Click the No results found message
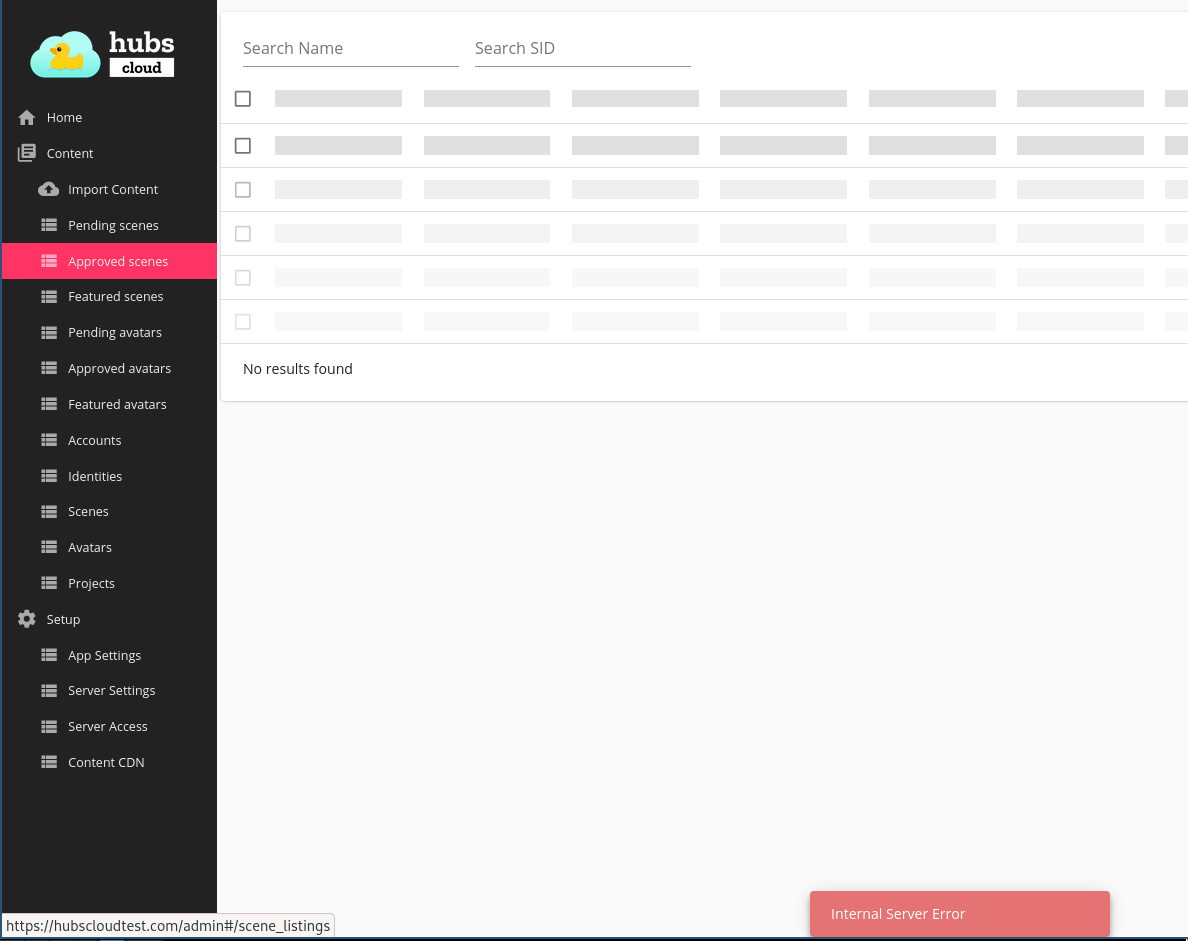 coord(298,369)
